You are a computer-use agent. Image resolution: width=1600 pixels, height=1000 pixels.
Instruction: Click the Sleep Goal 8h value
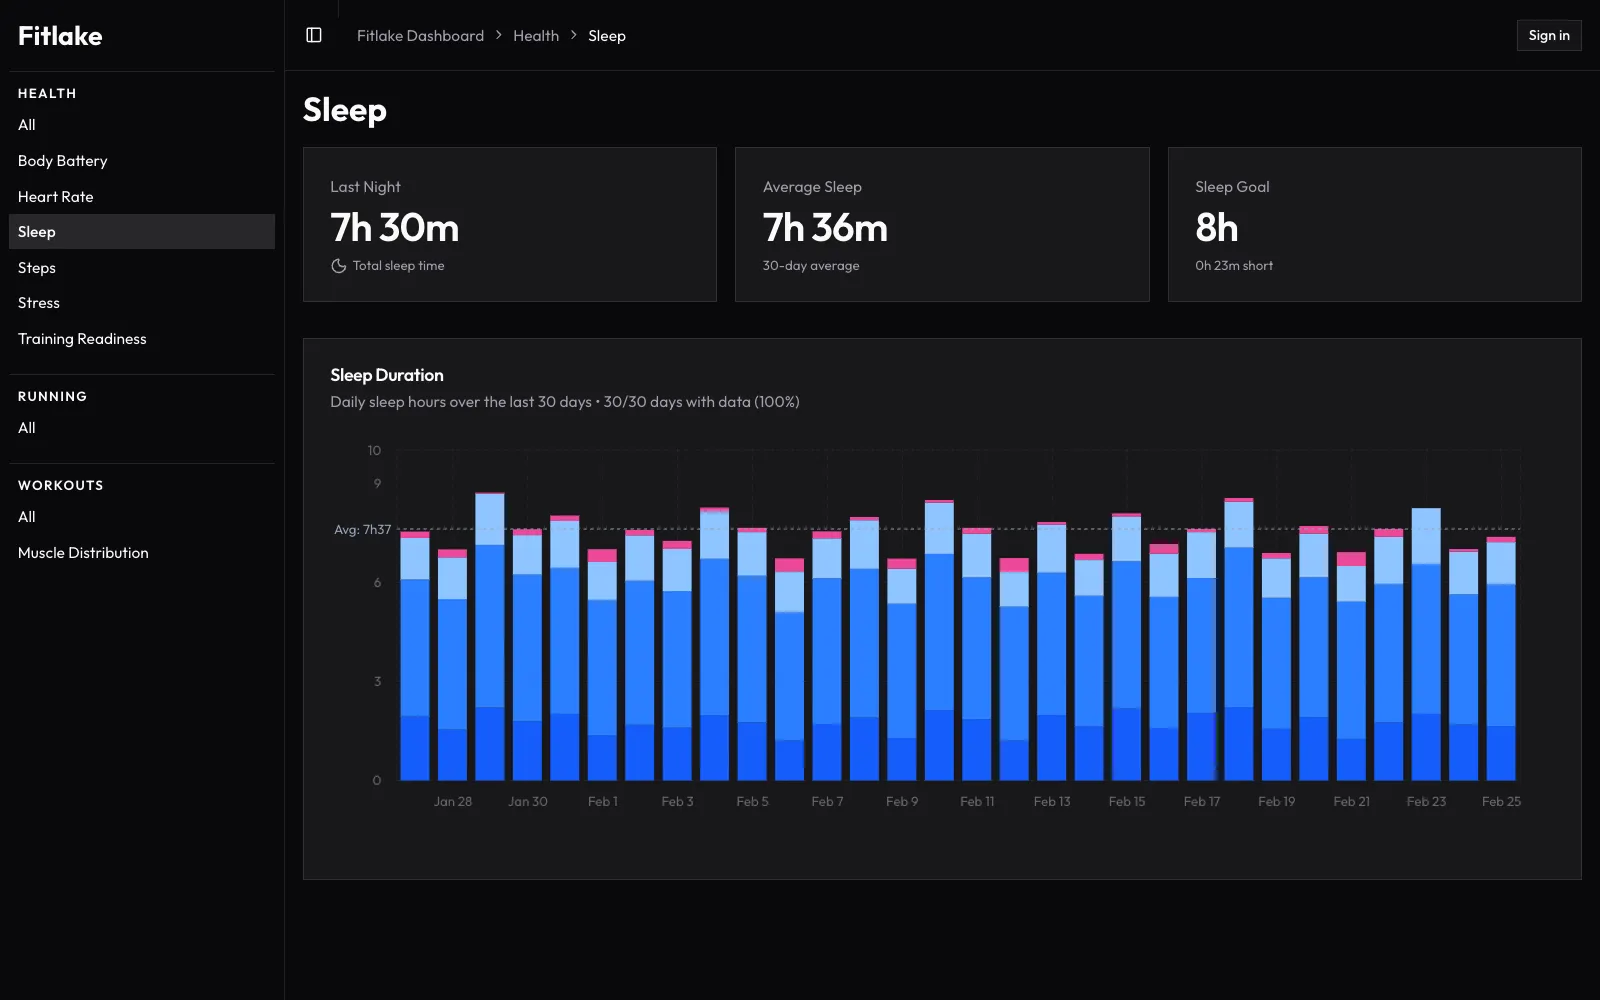[1217, 228]
